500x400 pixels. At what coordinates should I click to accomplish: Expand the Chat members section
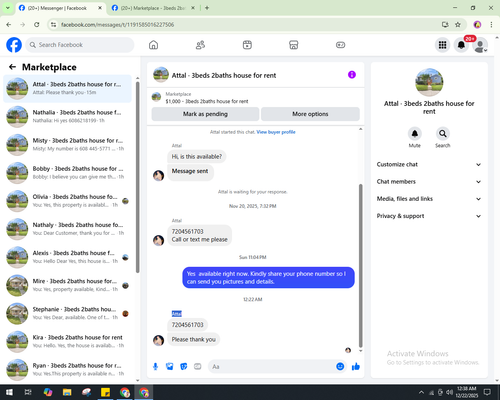pos(429,182)
